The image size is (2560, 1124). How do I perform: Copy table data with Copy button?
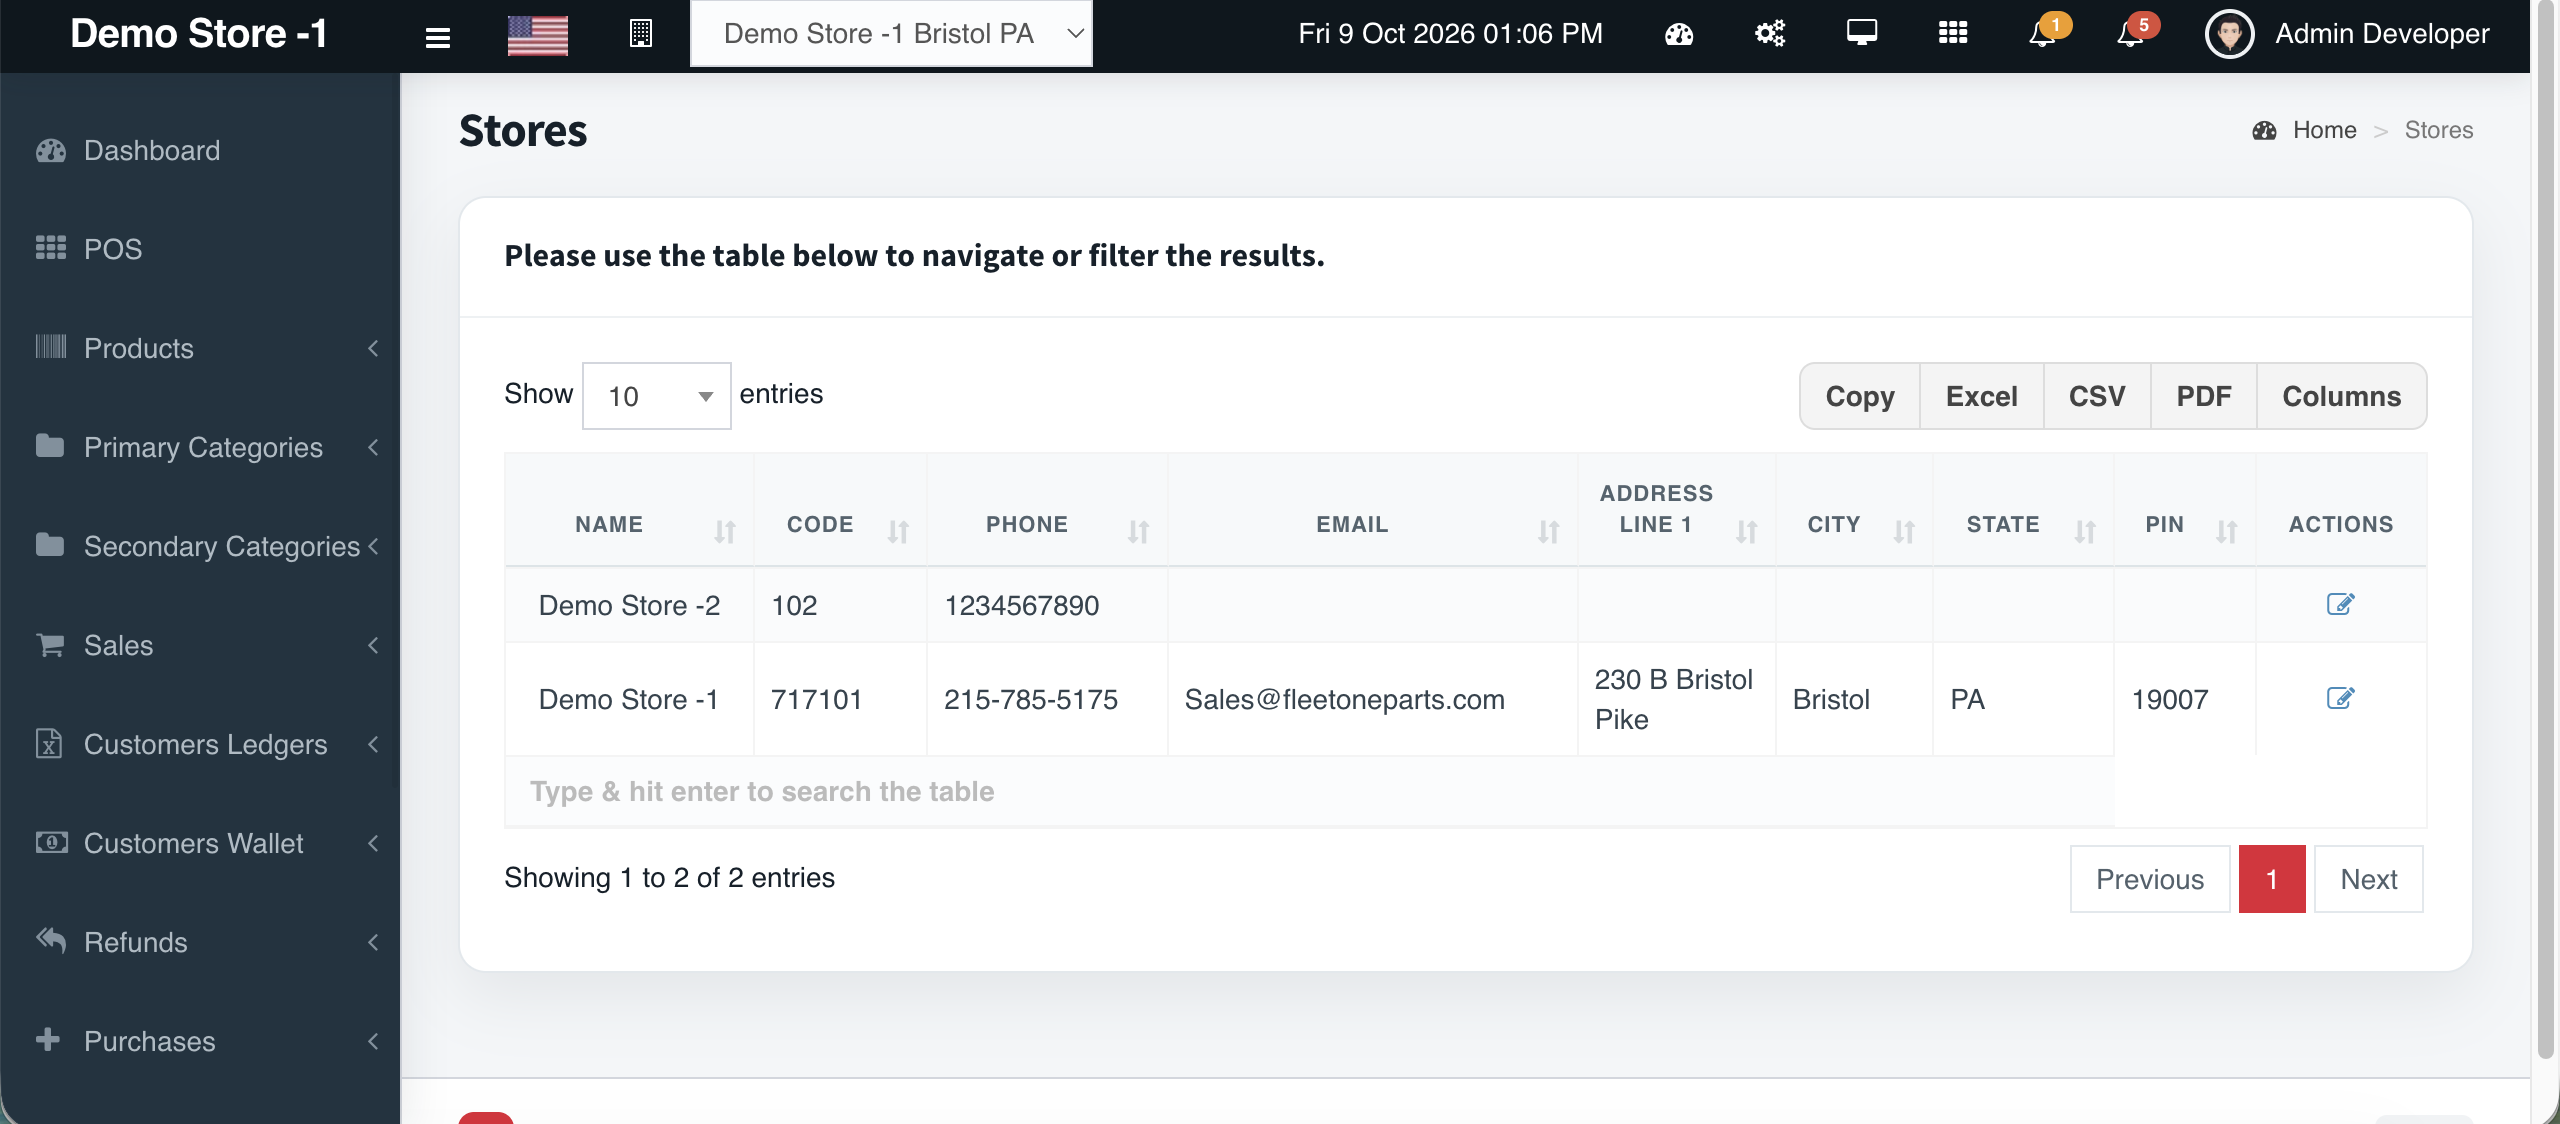point(1860,396)
